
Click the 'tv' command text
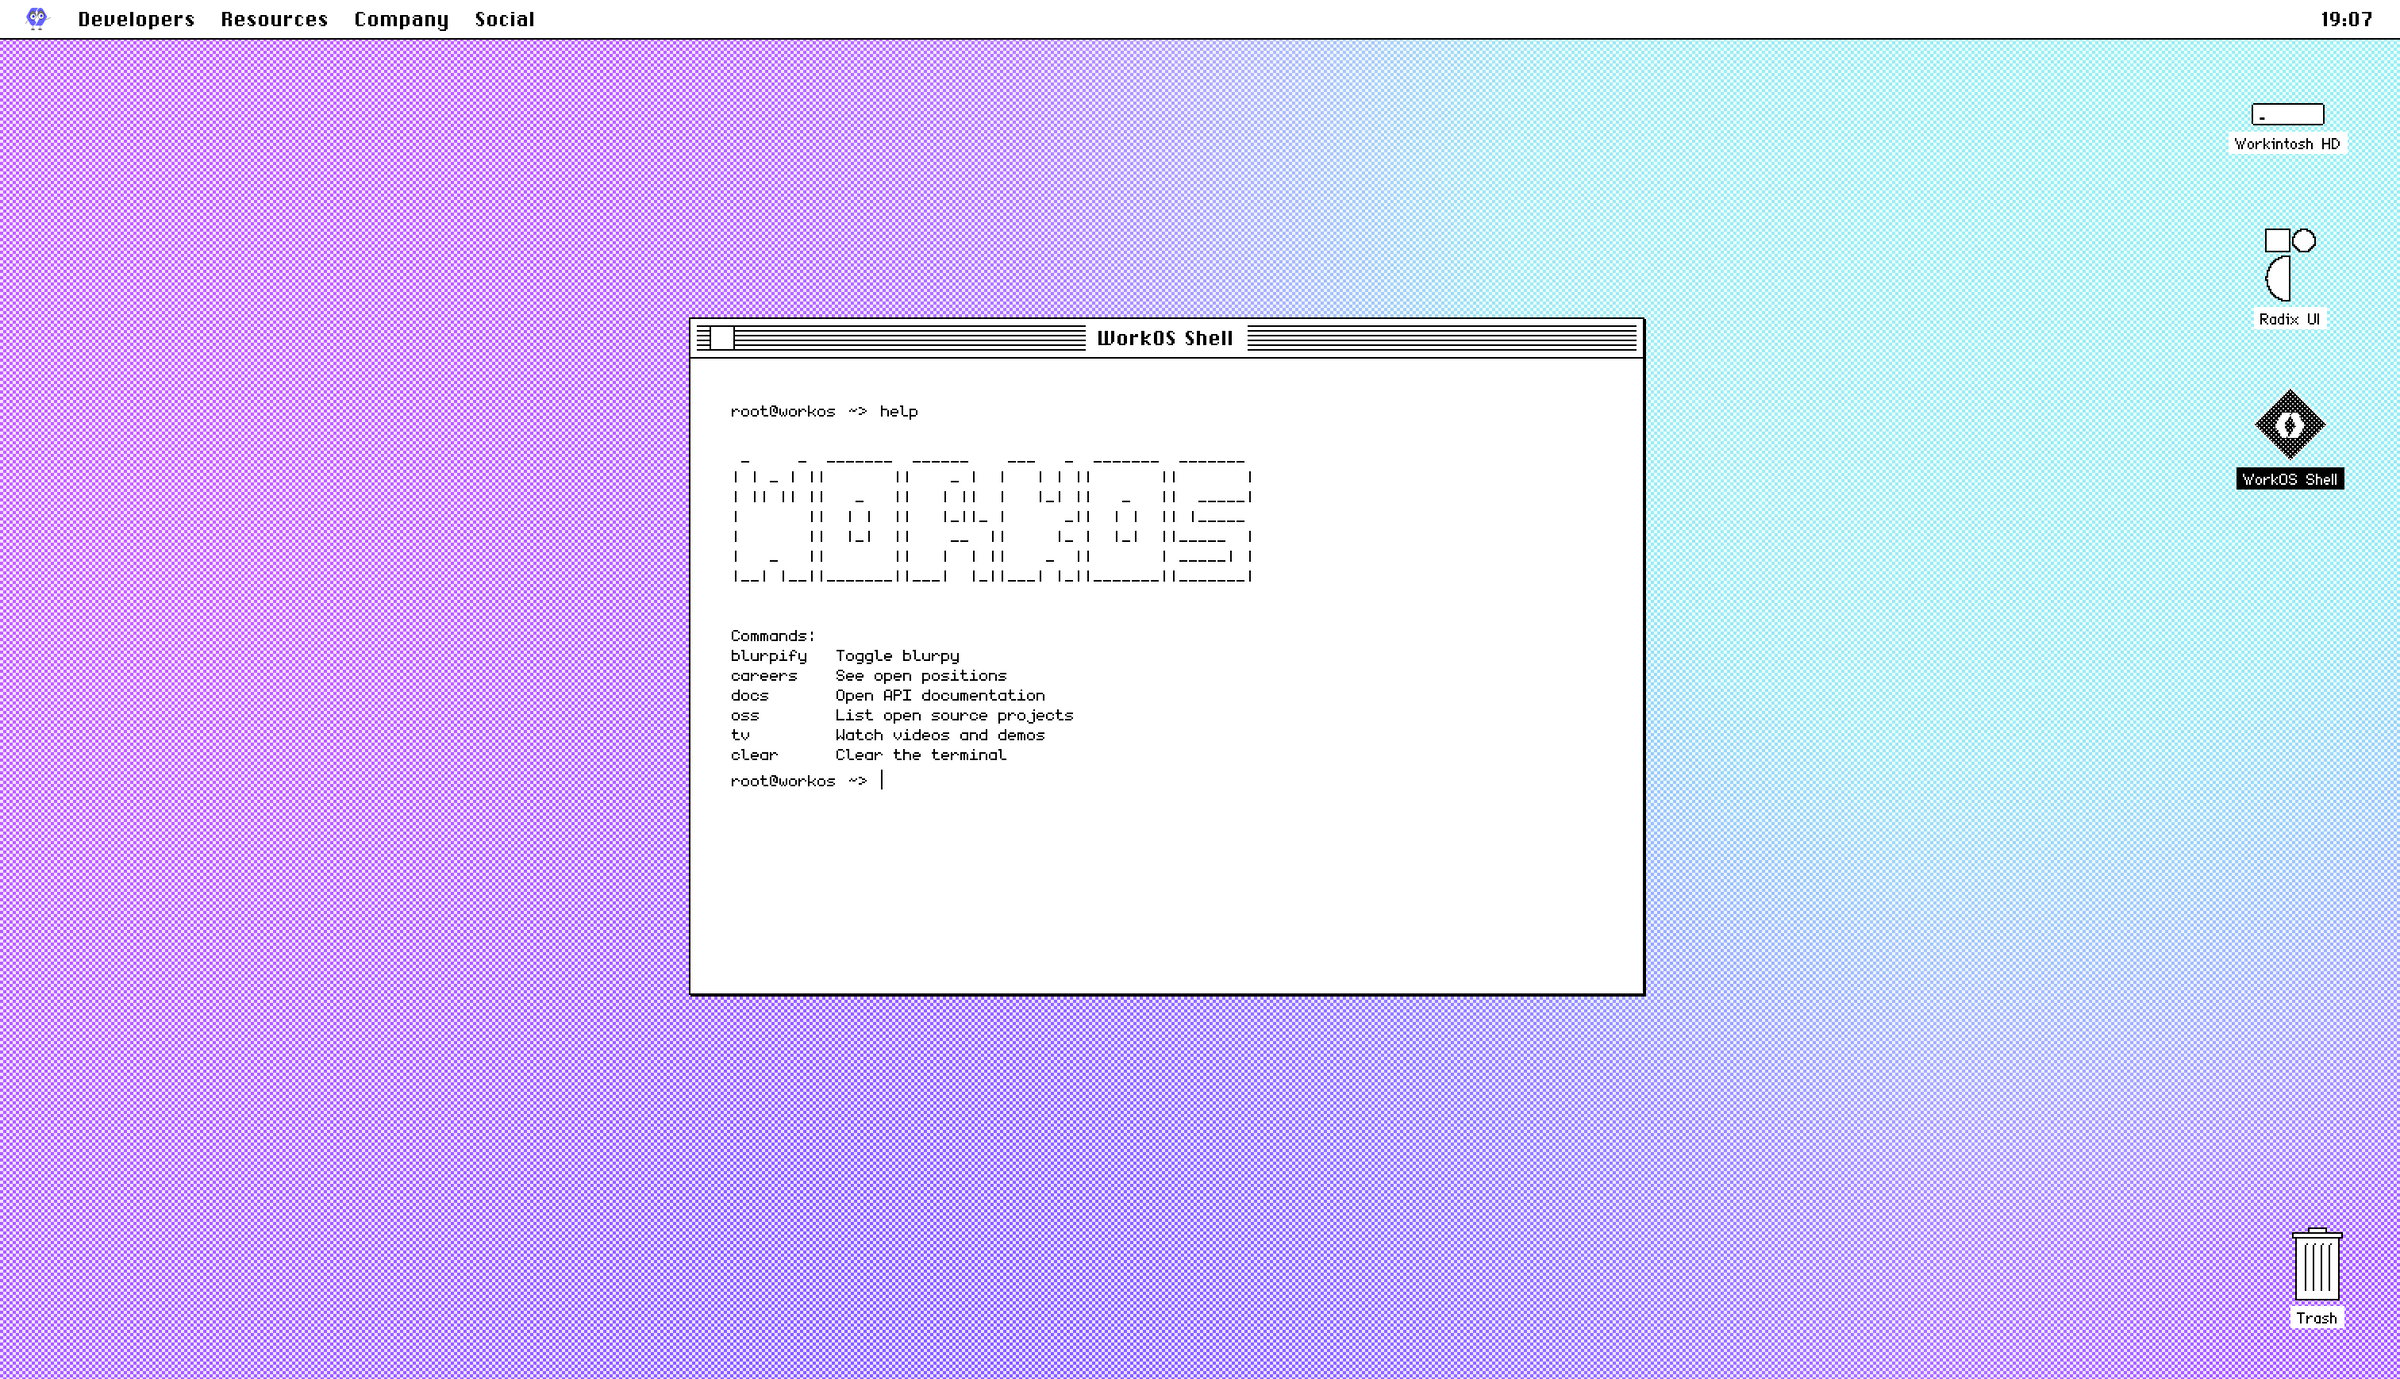(739, 735)
